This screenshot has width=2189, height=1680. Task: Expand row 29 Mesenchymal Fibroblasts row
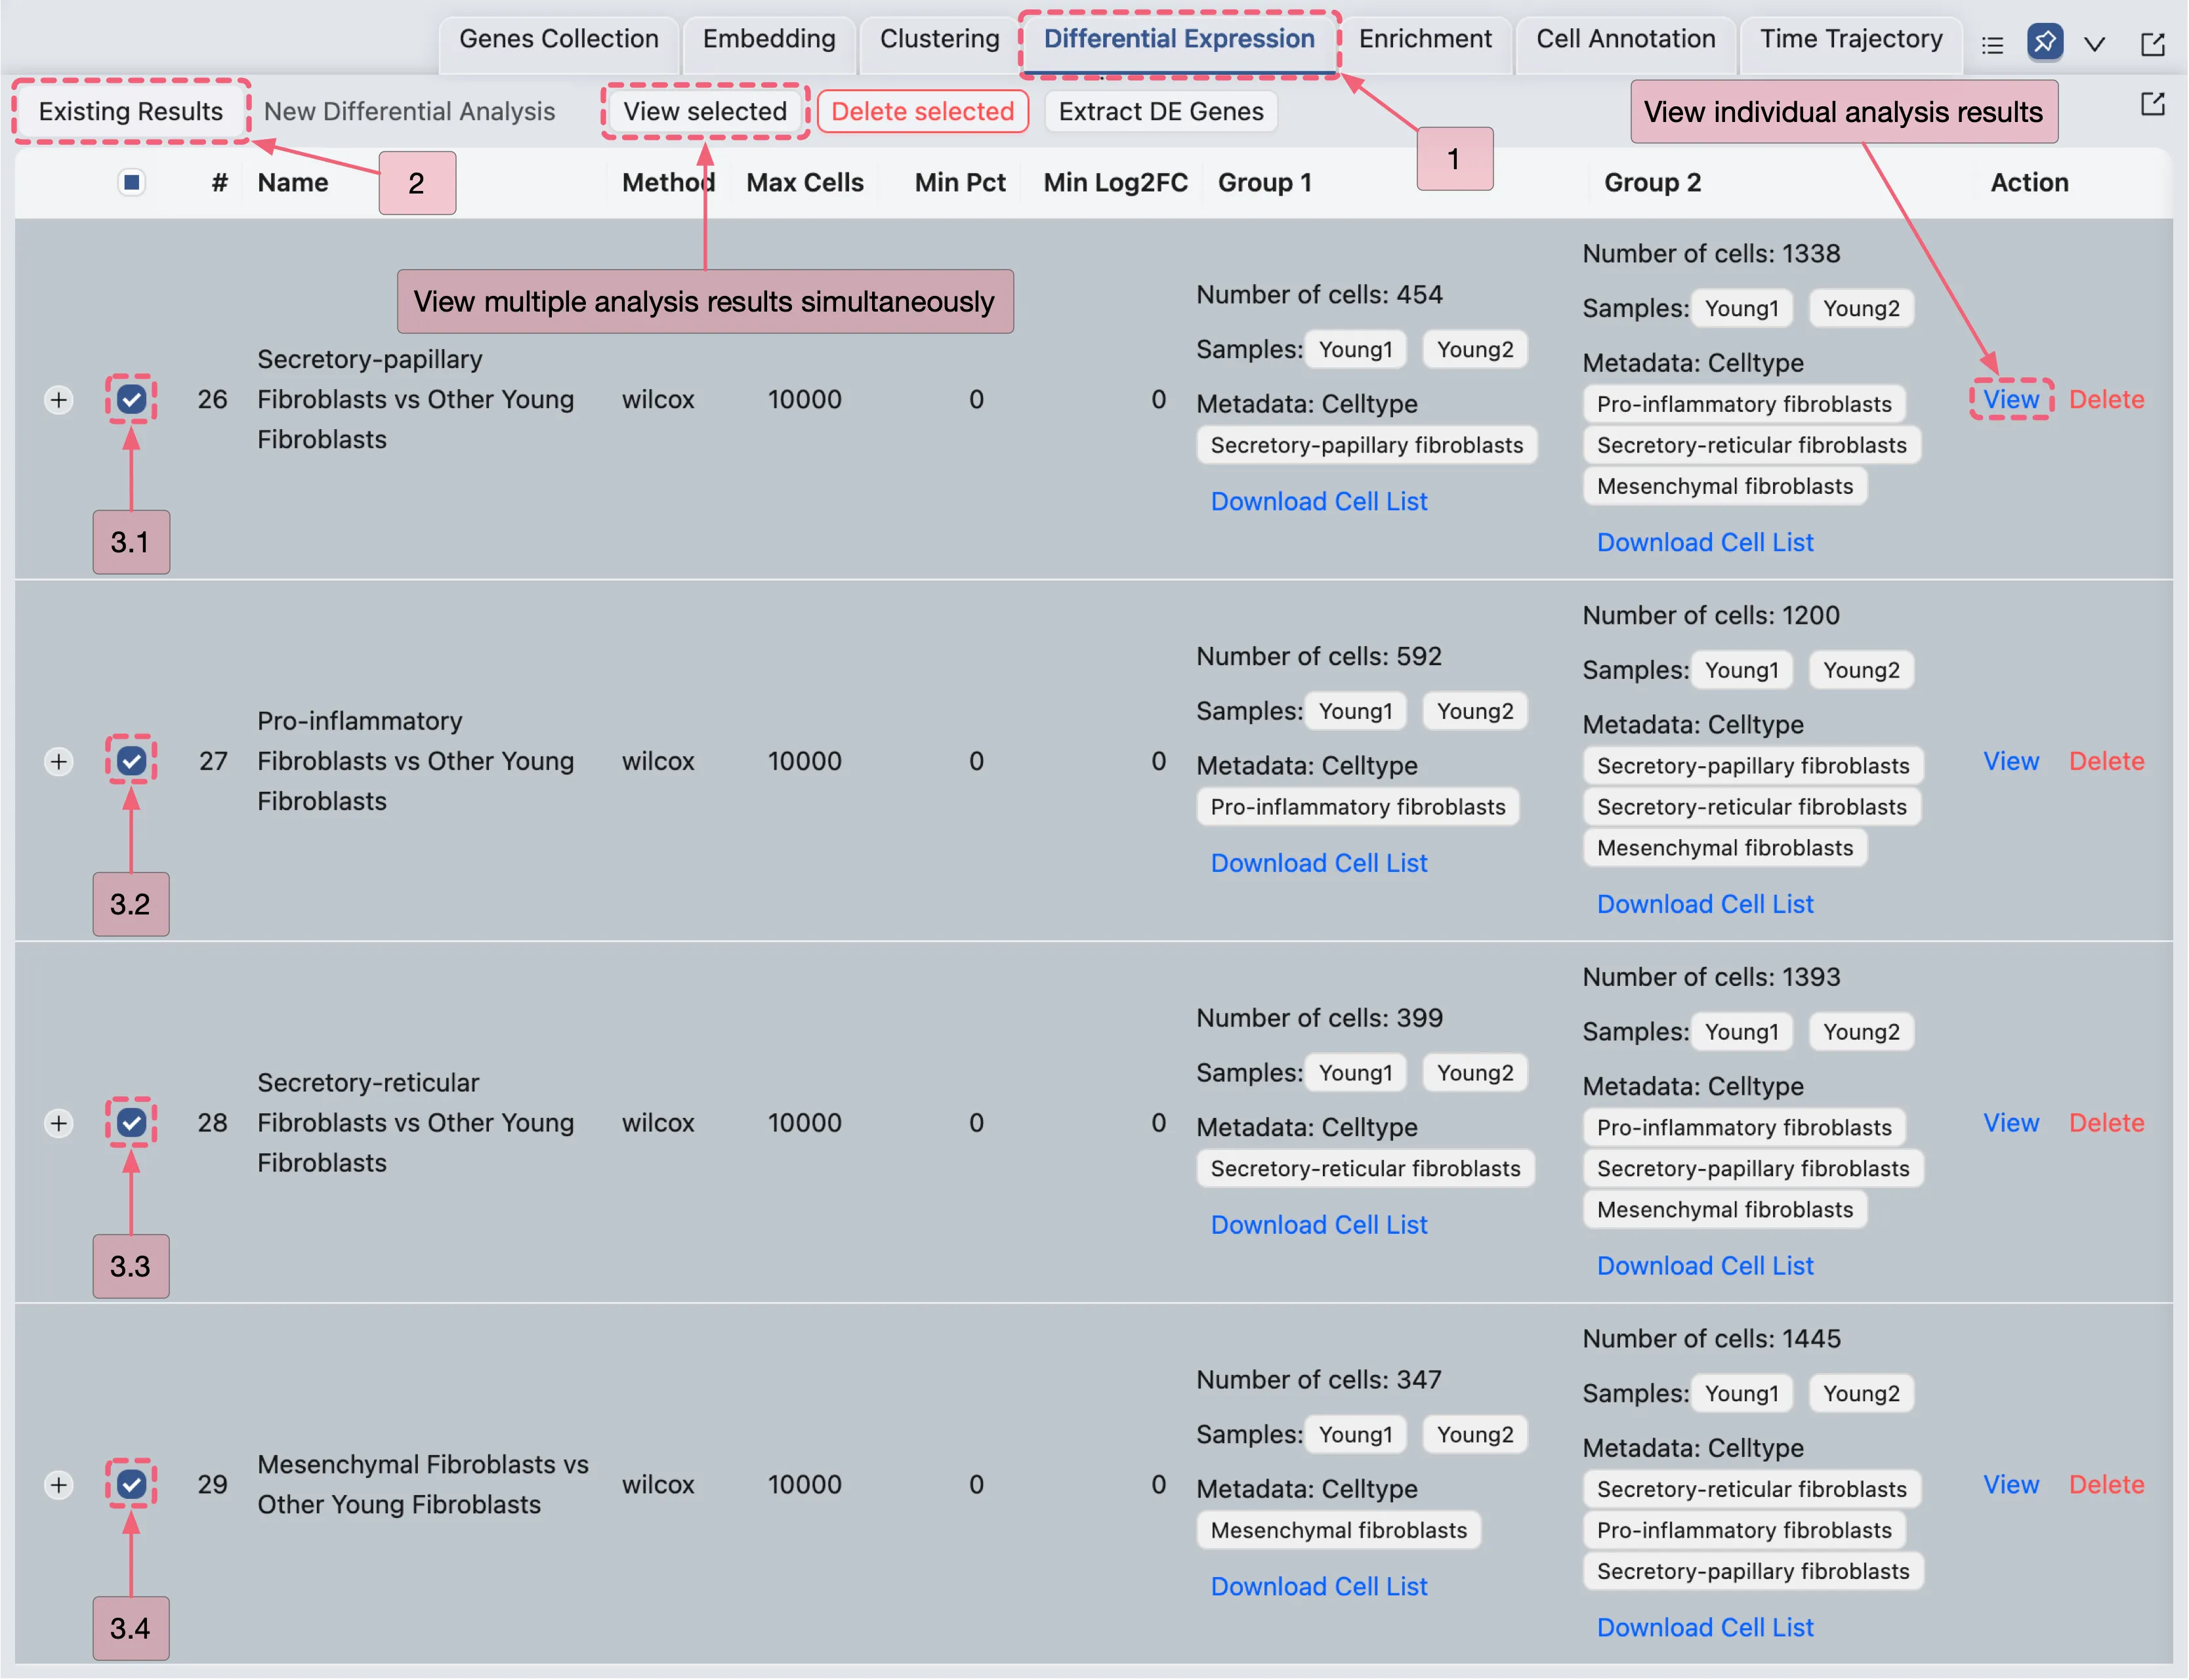tap(59, 1485)
